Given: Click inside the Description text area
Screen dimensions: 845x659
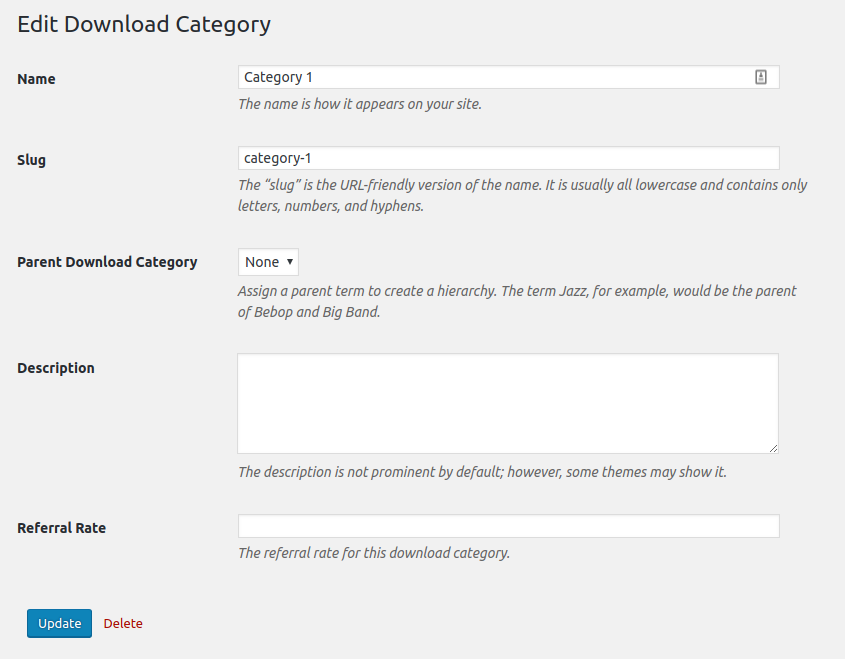Looking at the screenshot, I should click(x=508, y=404).
